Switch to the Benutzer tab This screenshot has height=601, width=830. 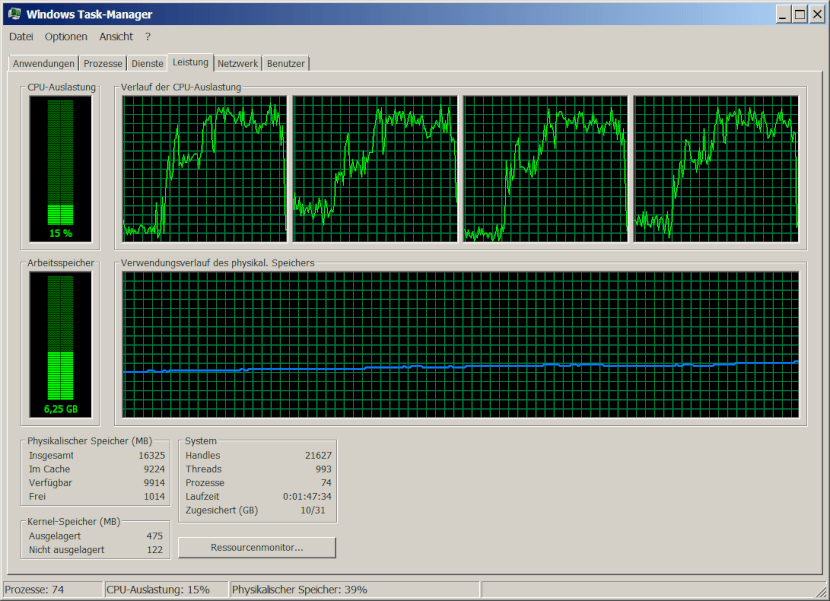pos(286,64)
